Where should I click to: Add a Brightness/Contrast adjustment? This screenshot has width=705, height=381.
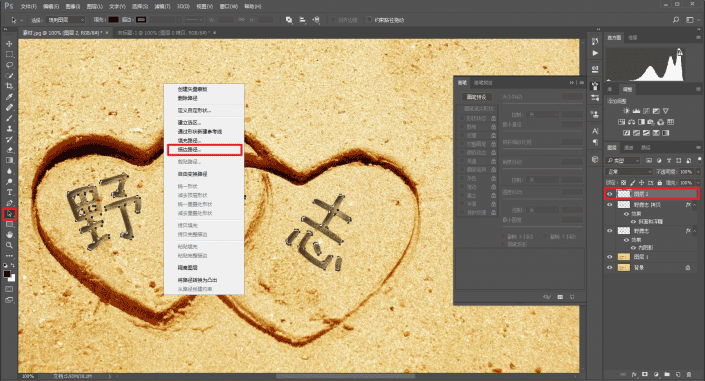[626, 111]
